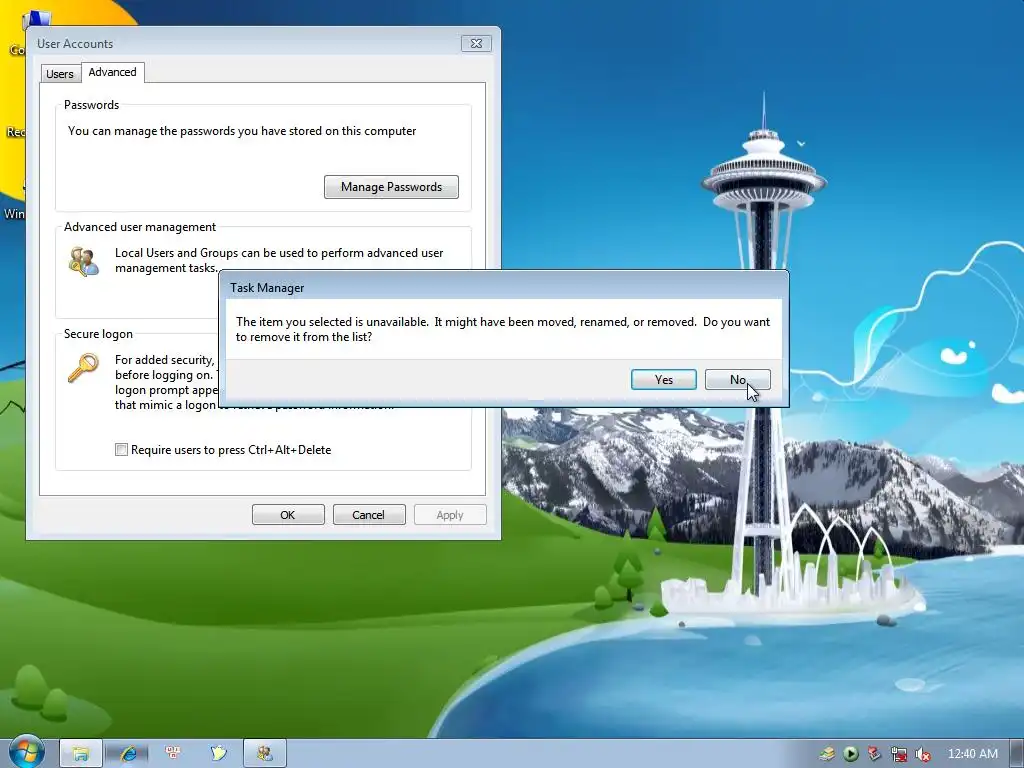Click the stacked-disks tray icon
Image resolution: width=1024 pixels, height=768 pixels.
pyautogui.click(x=827, y=754)
